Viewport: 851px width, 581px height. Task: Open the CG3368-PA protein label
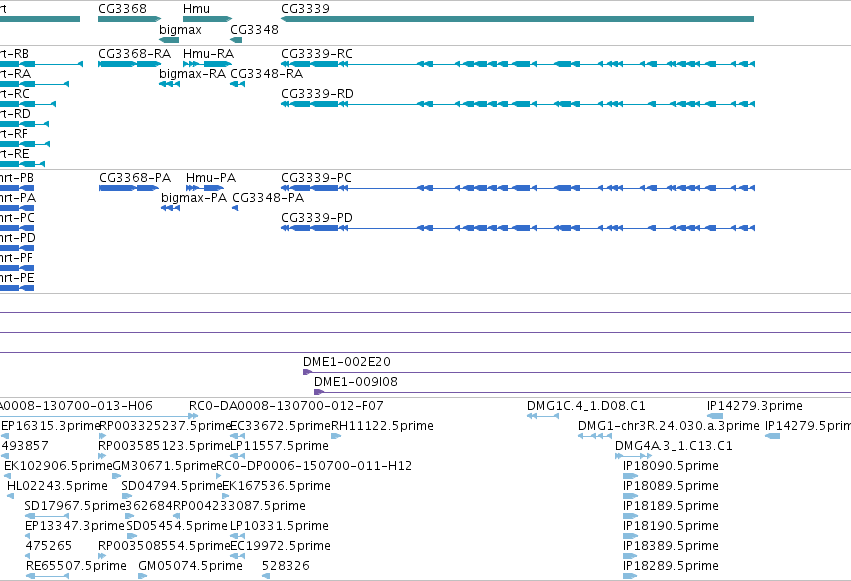click(x=135, y=178)
